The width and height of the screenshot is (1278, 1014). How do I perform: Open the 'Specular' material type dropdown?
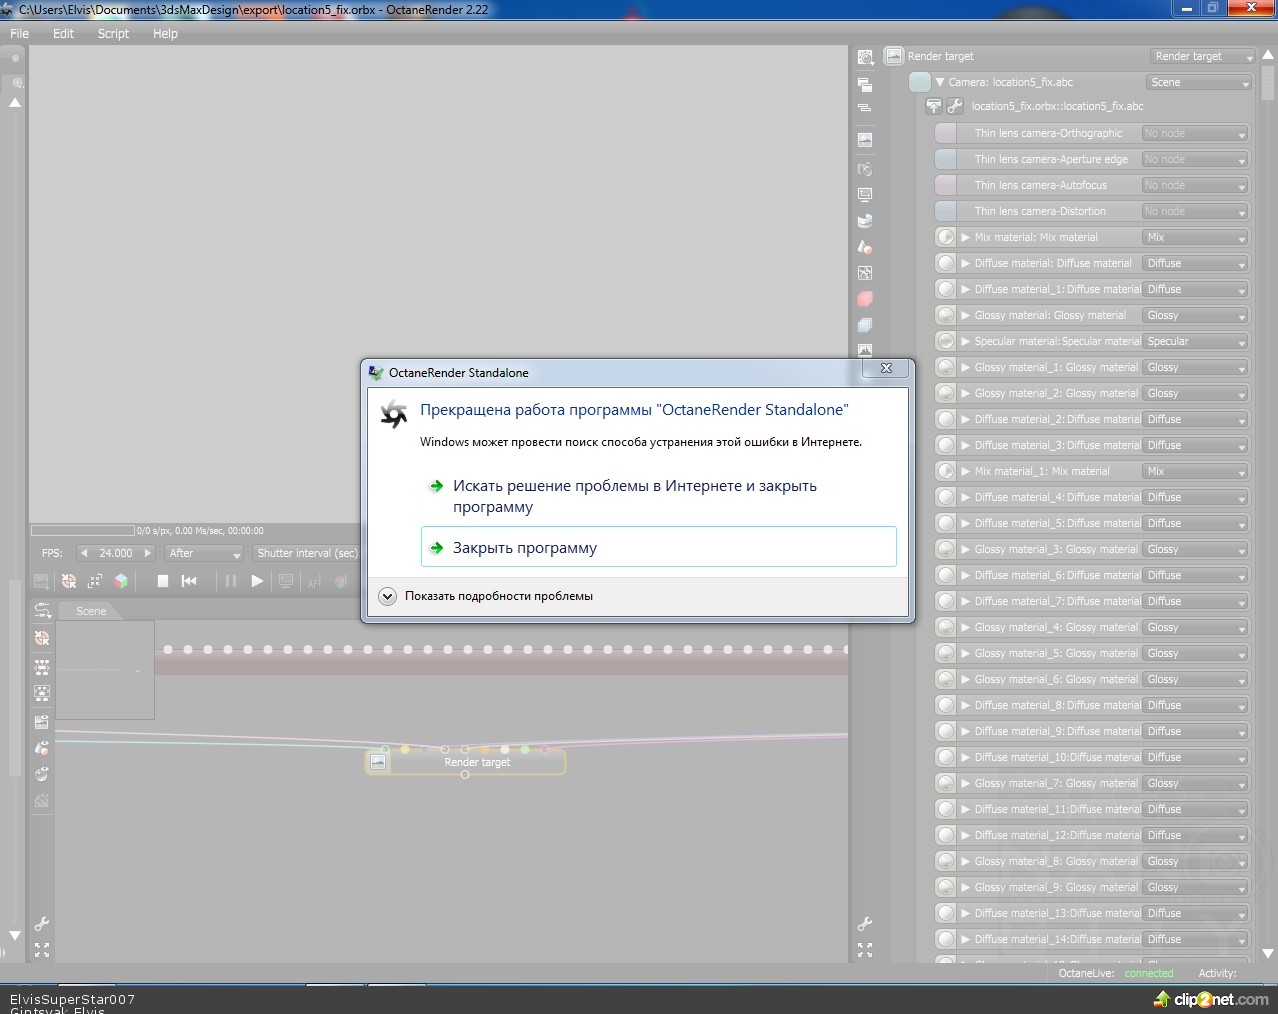(1195, 341)
